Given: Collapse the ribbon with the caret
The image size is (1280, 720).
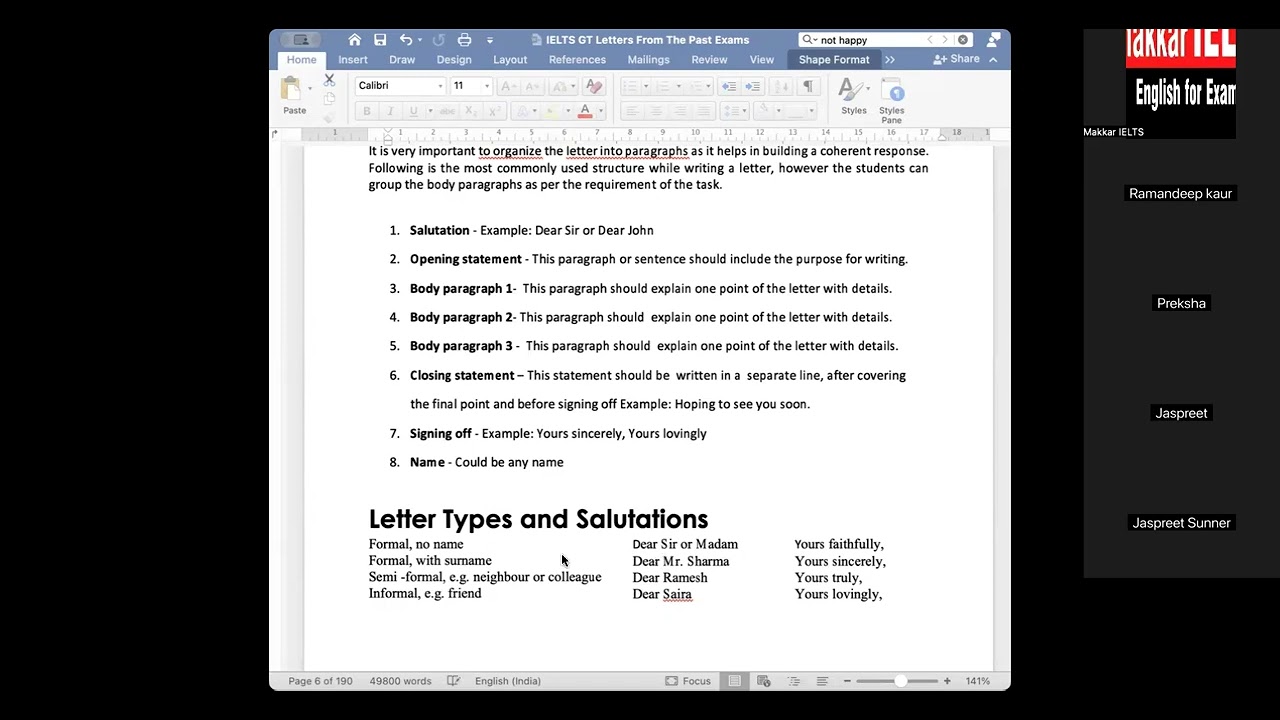Looking at the screenshot, I should (993, 60).
